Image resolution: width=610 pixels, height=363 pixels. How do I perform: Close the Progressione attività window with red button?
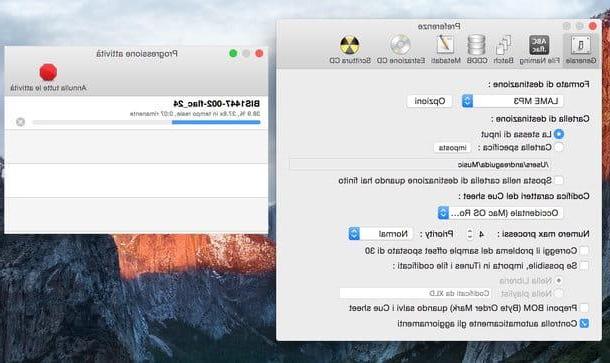point(259,53)
